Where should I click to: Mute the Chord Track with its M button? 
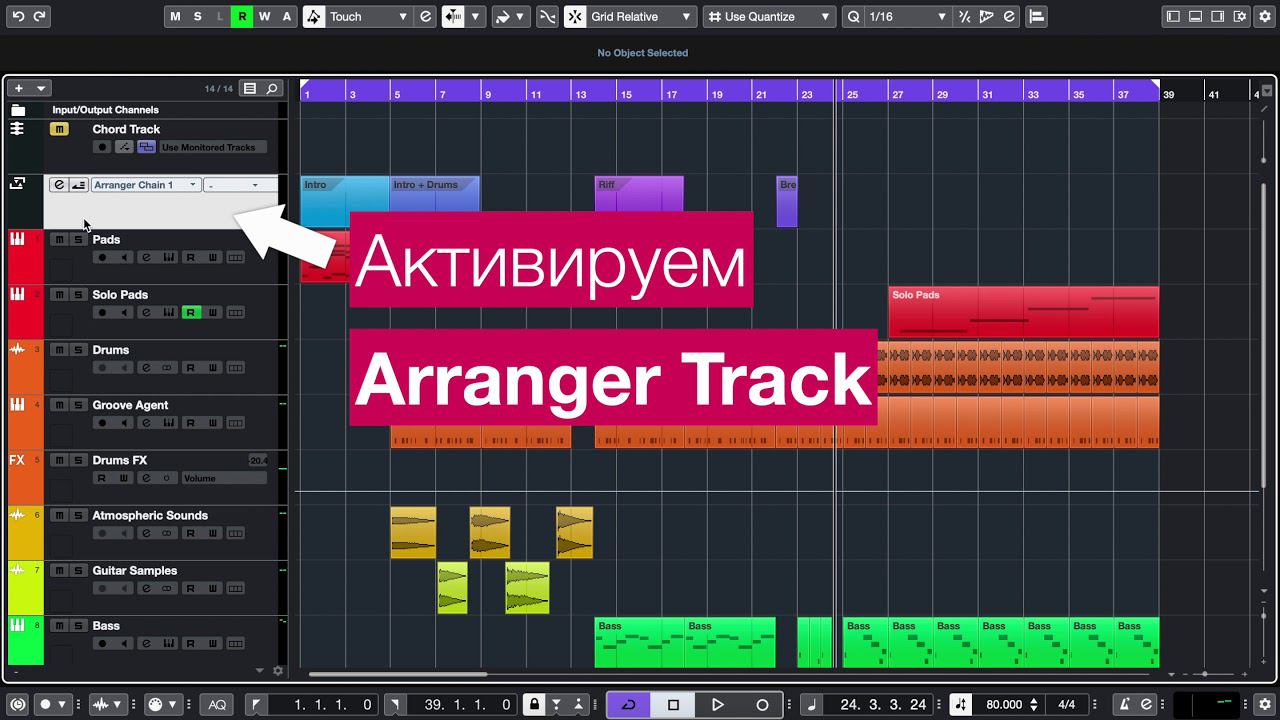[x=59, y=129]
